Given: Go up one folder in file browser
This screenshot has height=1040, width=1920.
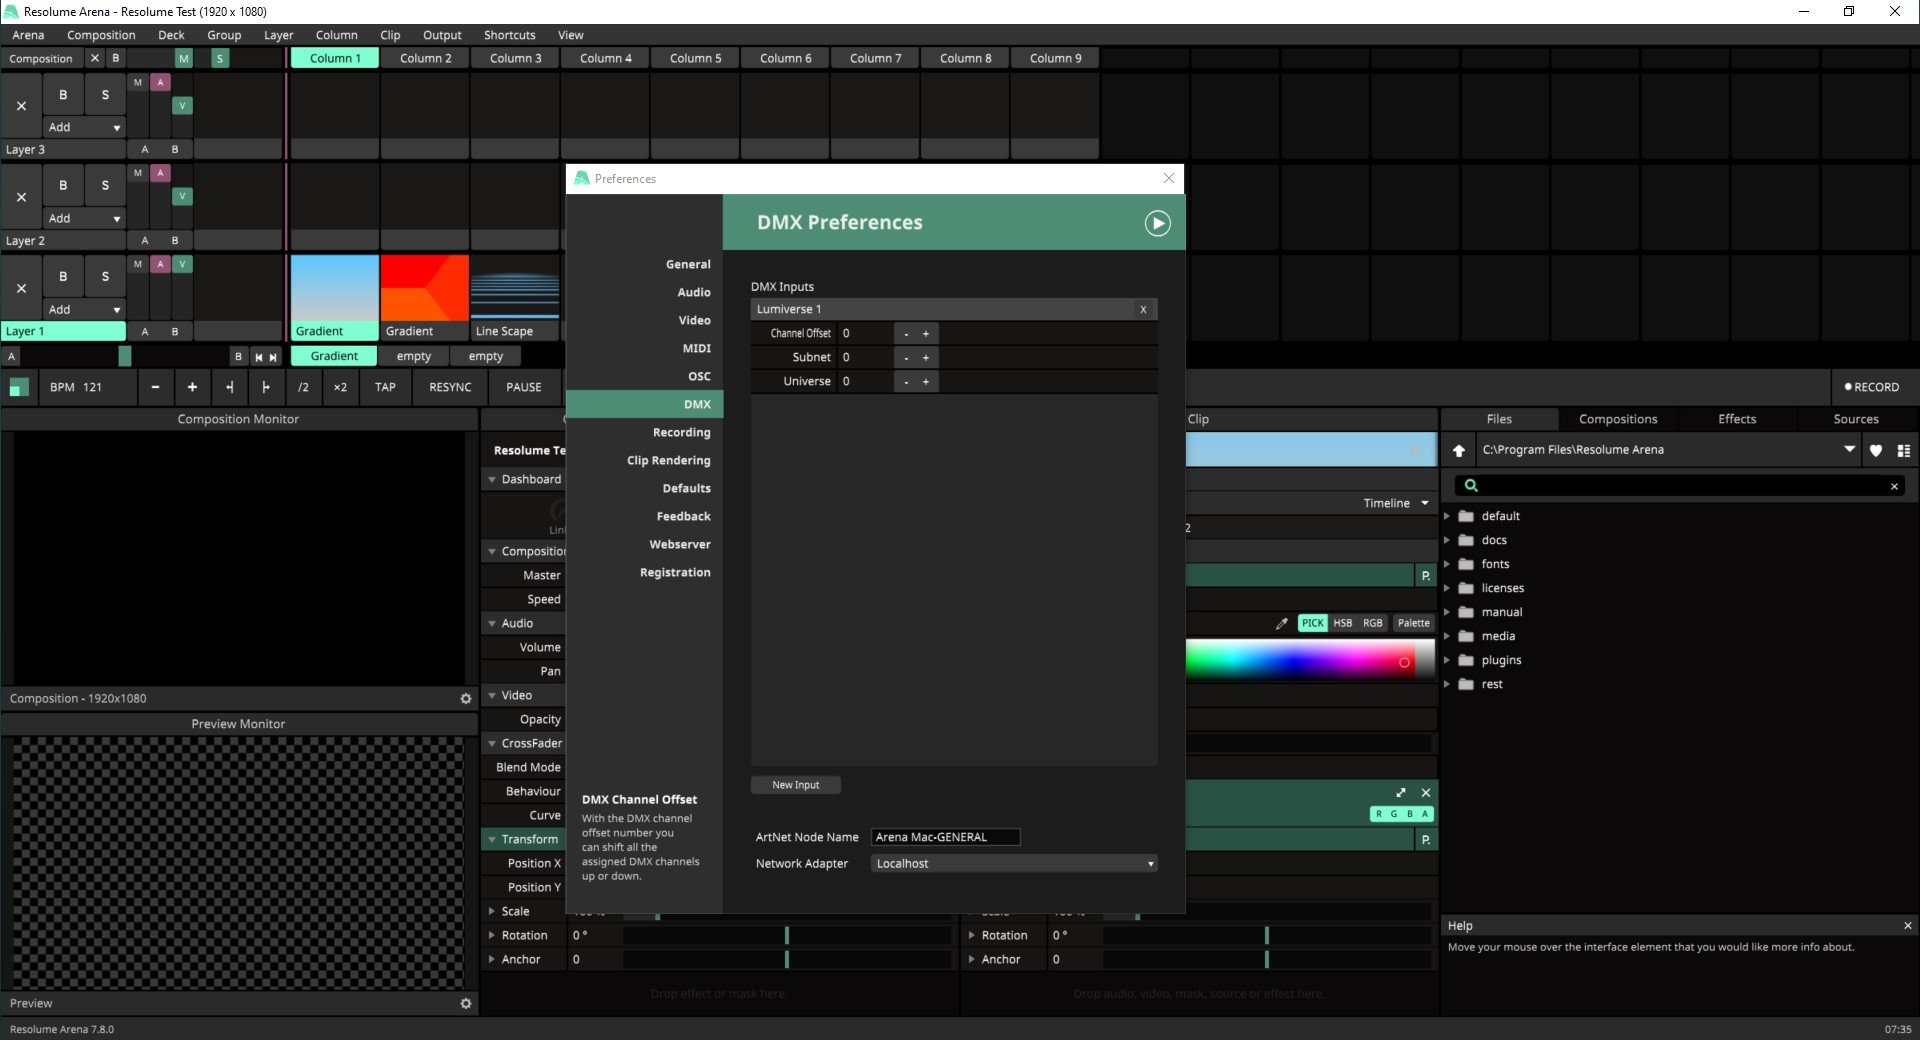Looking at the screenshot, I should coord(1459,450).
